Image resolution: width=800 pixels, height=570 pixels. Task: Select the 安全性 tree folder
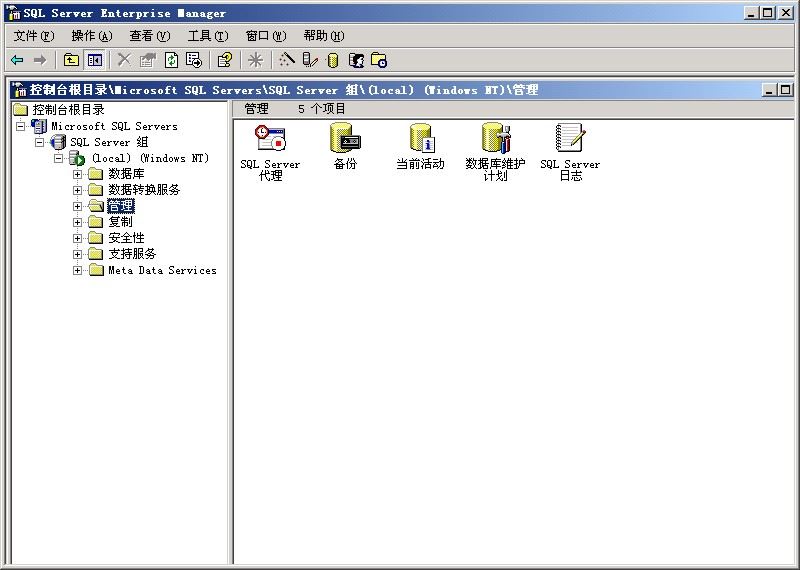[126, 238]
